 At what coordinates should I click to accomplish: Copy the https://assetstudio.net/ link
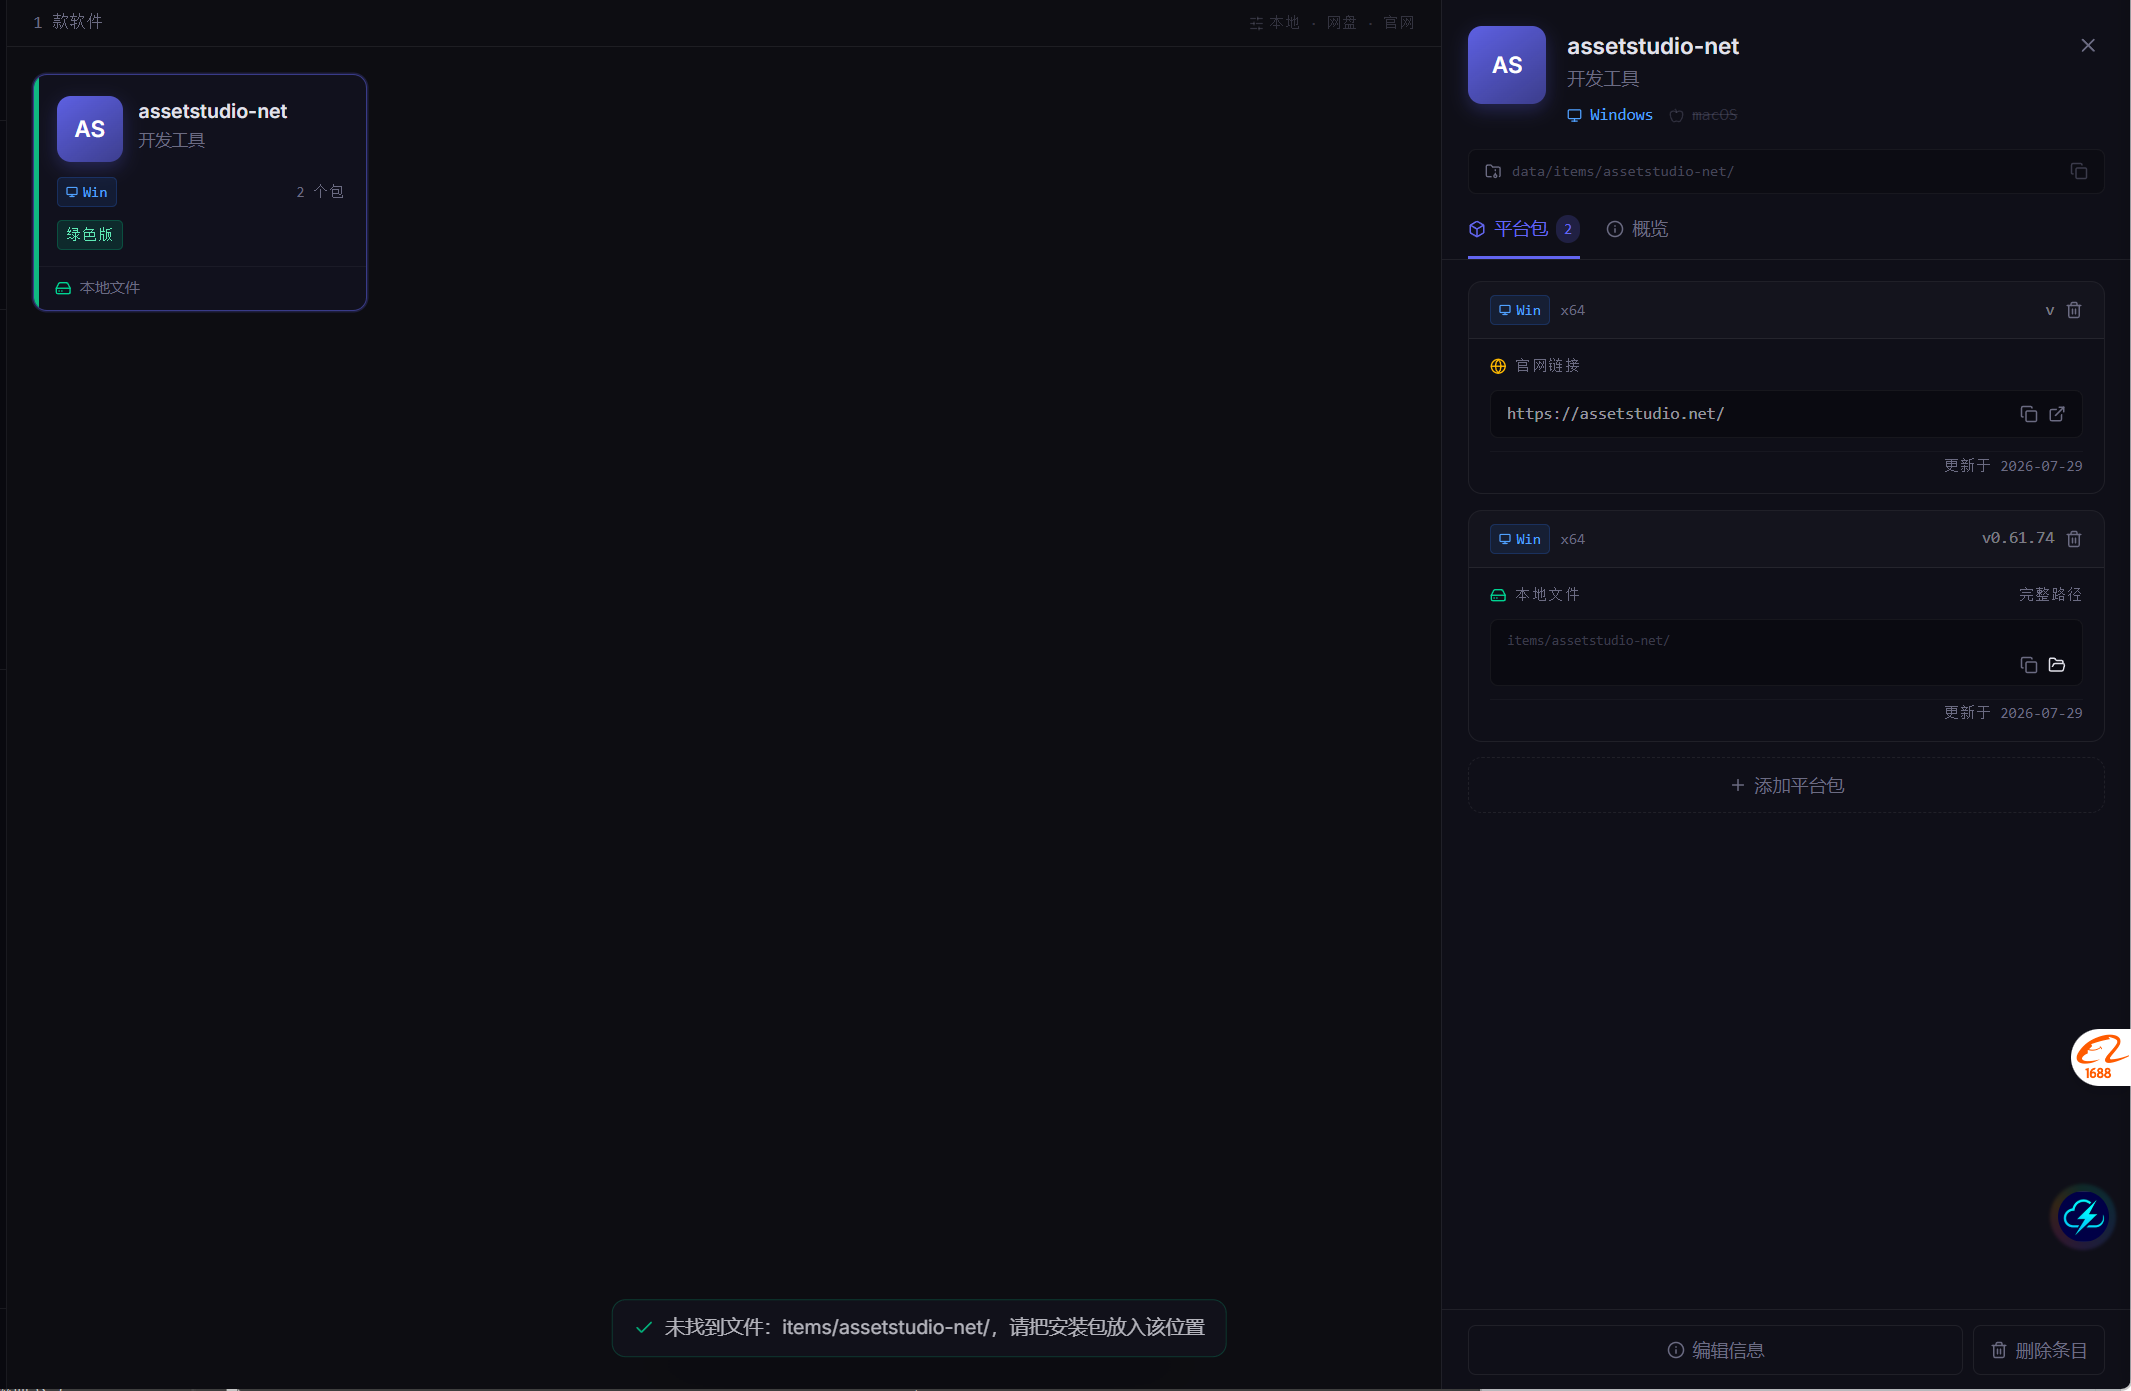point(2028,414)
